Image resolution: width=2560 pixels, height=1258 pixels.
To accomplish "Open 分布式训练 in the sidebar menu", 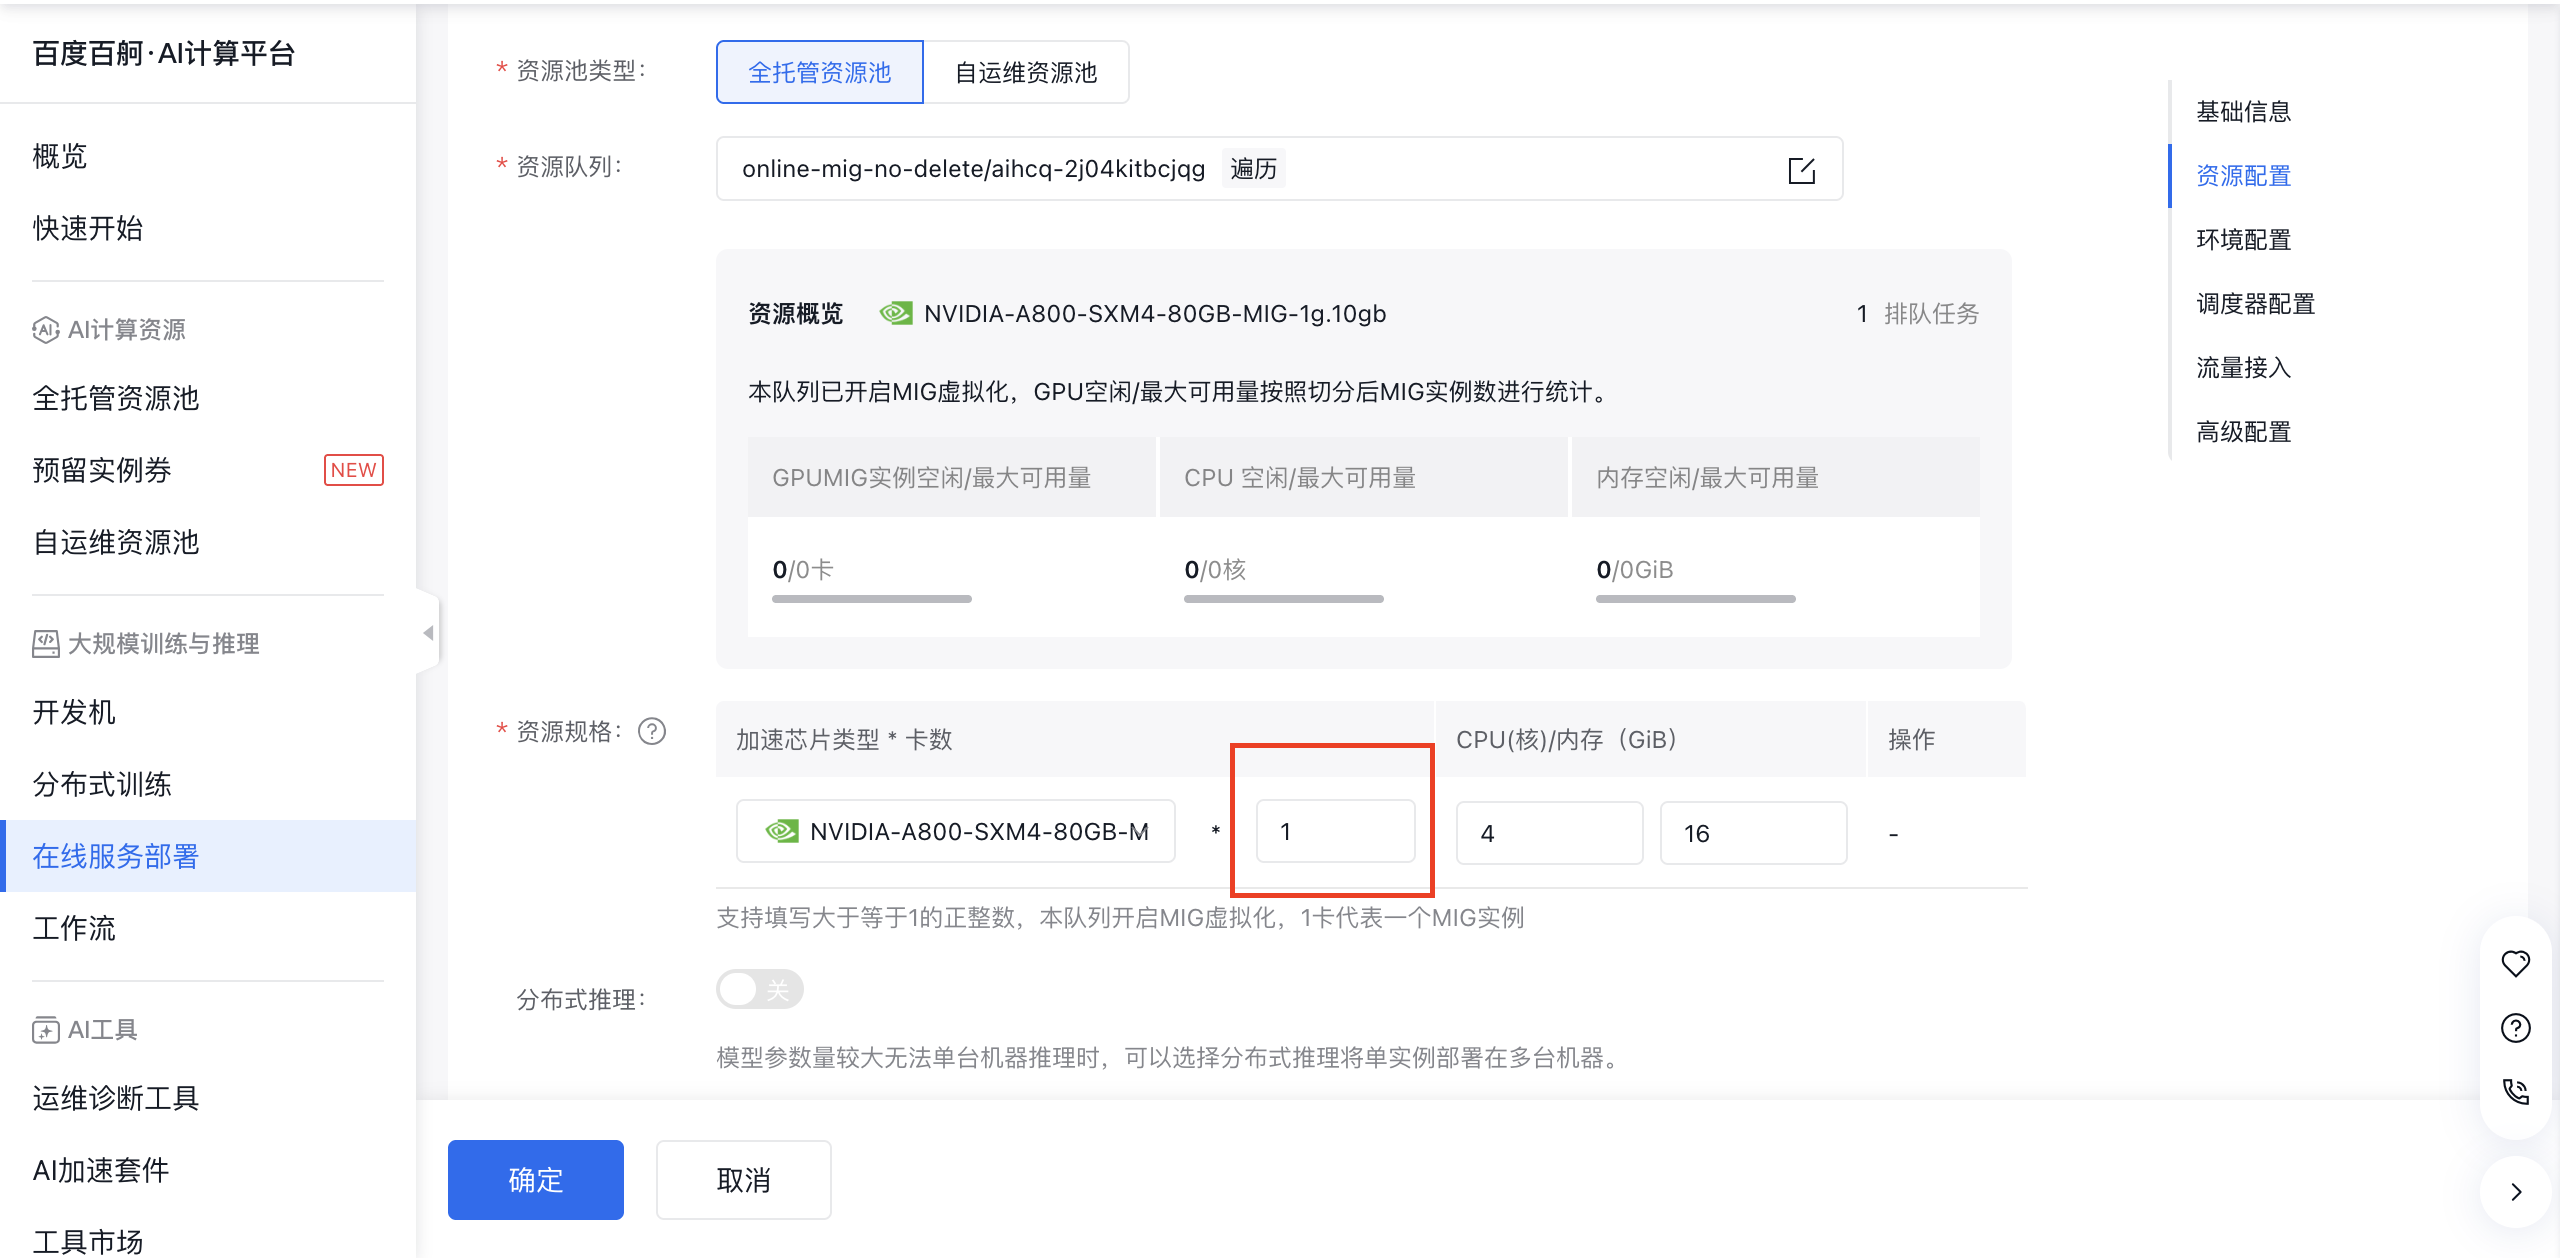I will point(102,784).
